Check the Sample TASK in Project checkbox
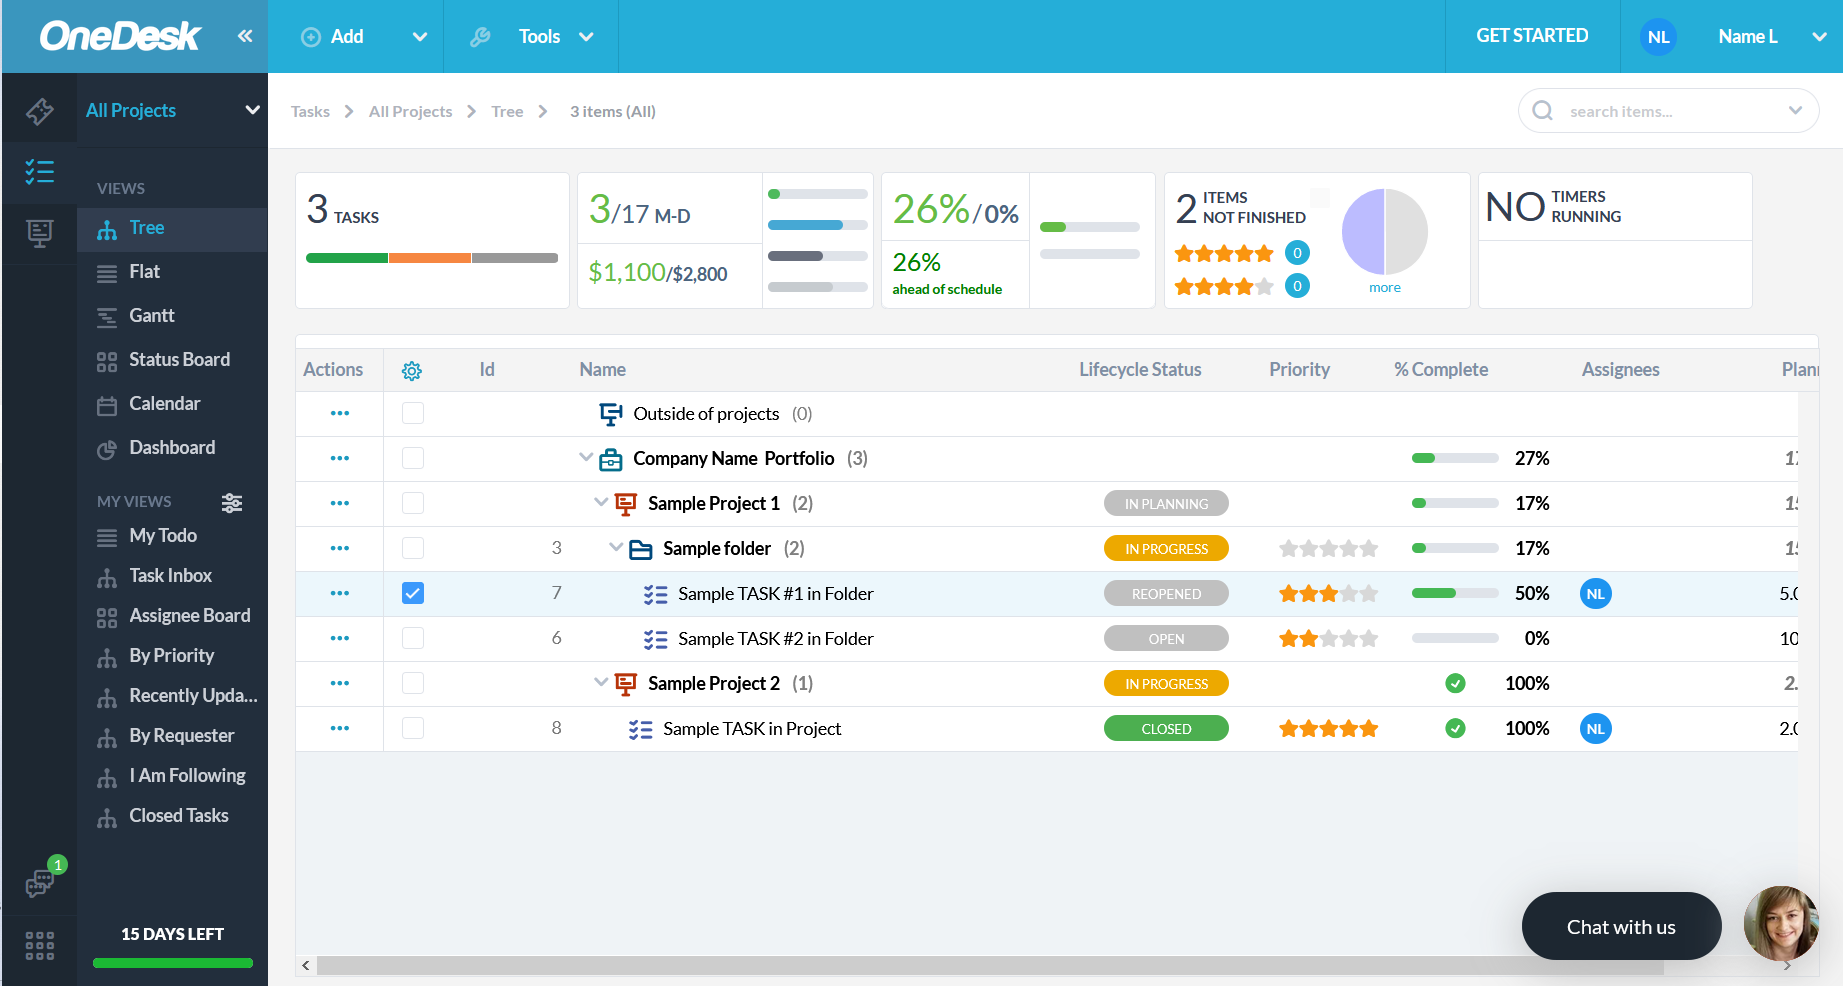 tap(413, 728)
